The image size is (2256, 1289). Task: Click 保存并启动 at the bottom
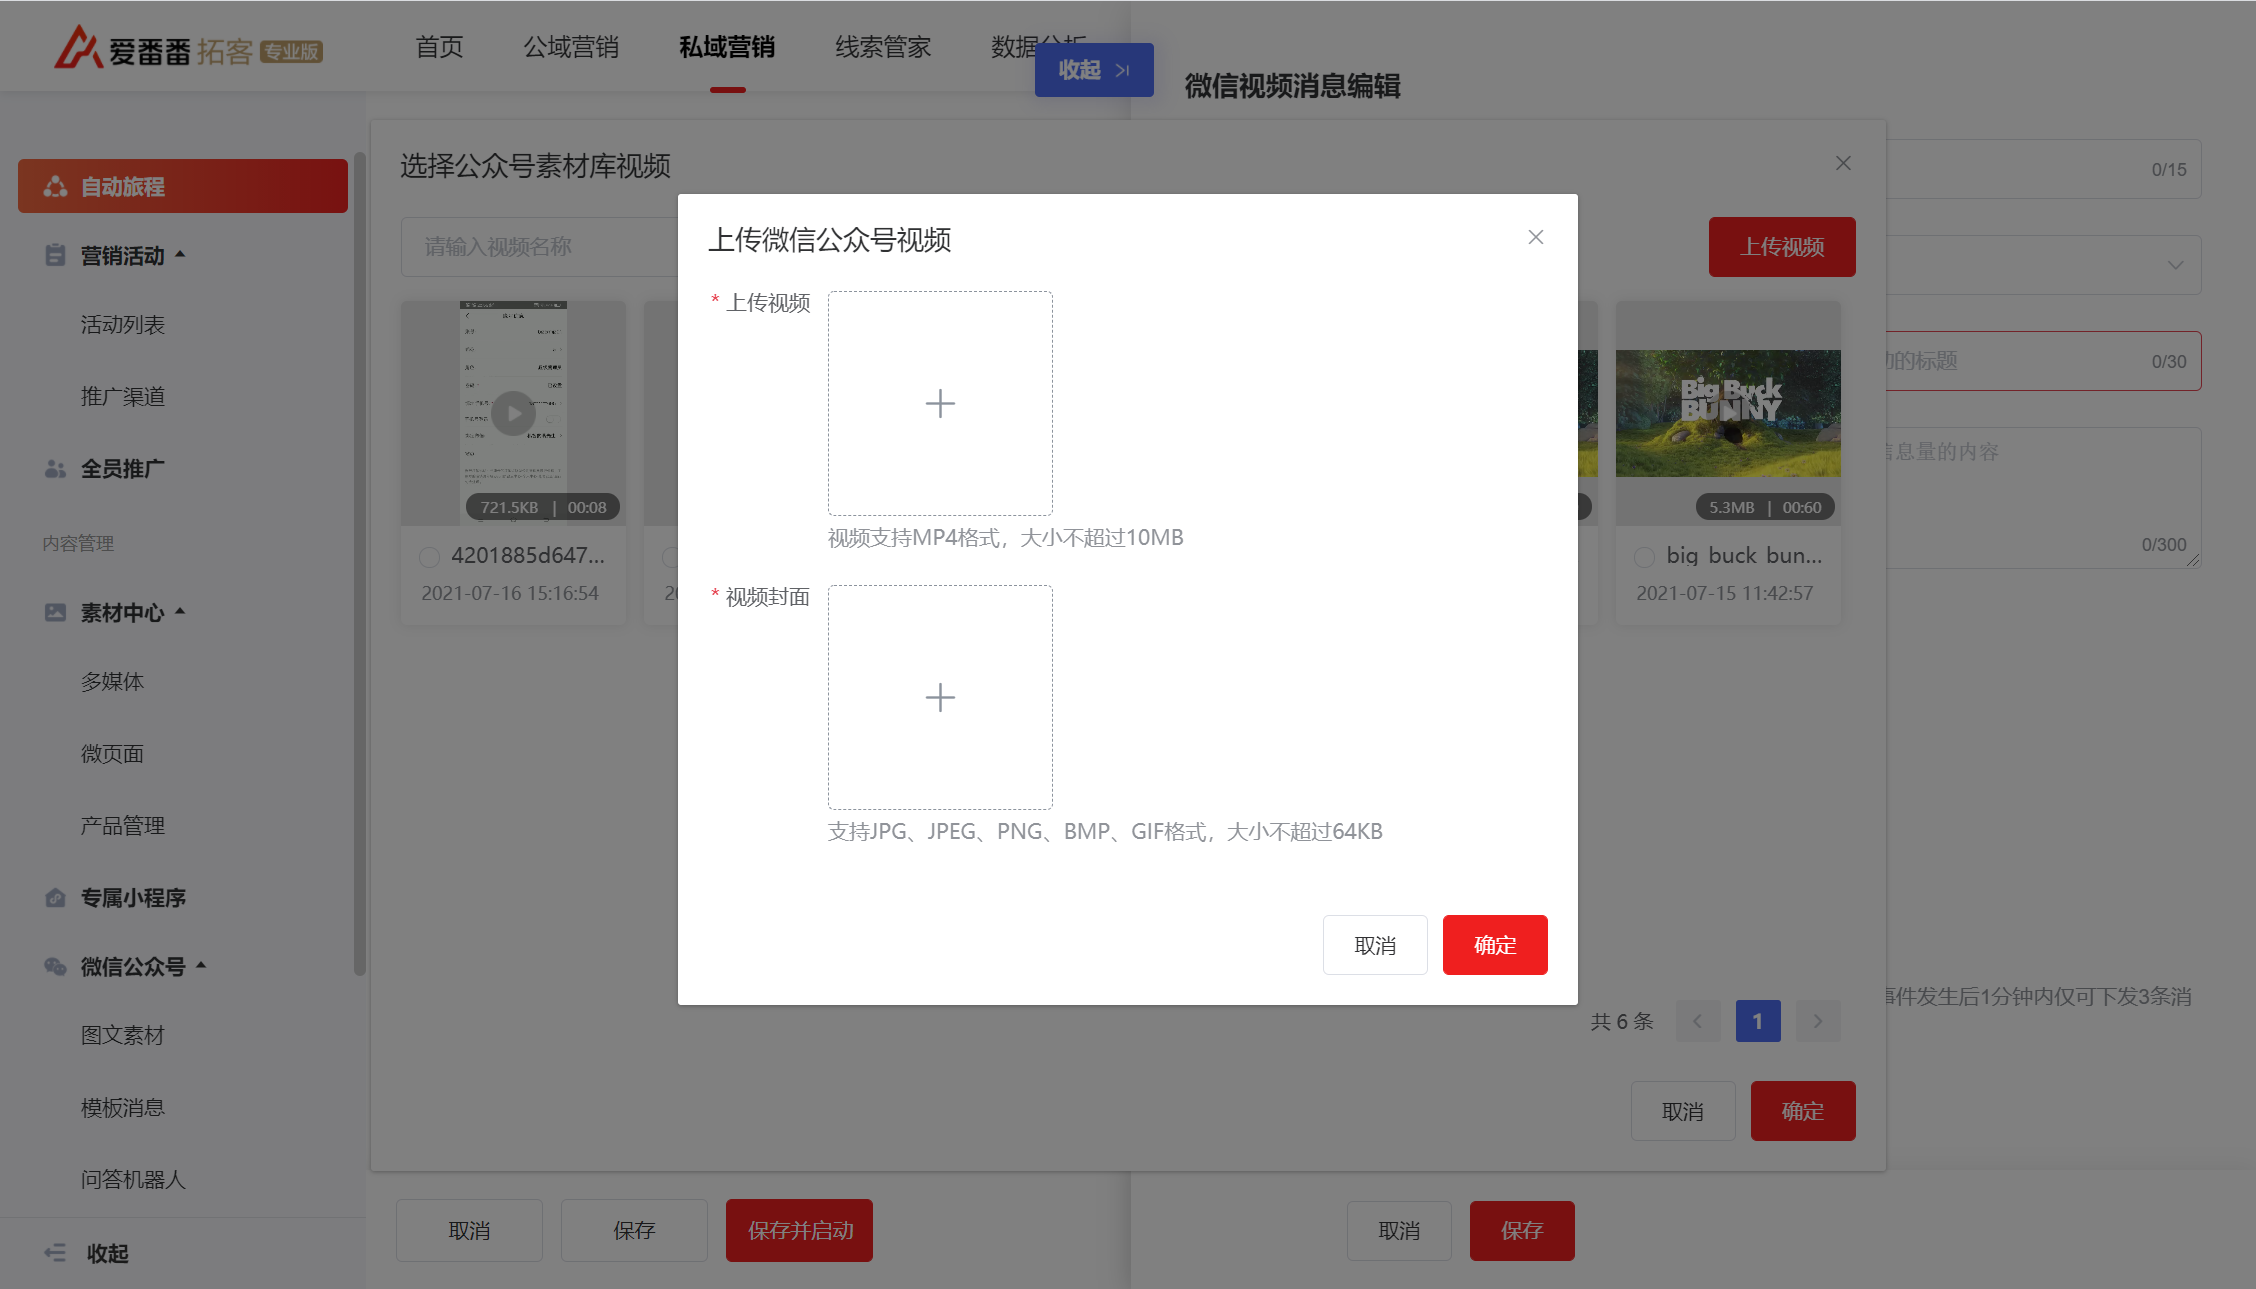coord(800,1230)
